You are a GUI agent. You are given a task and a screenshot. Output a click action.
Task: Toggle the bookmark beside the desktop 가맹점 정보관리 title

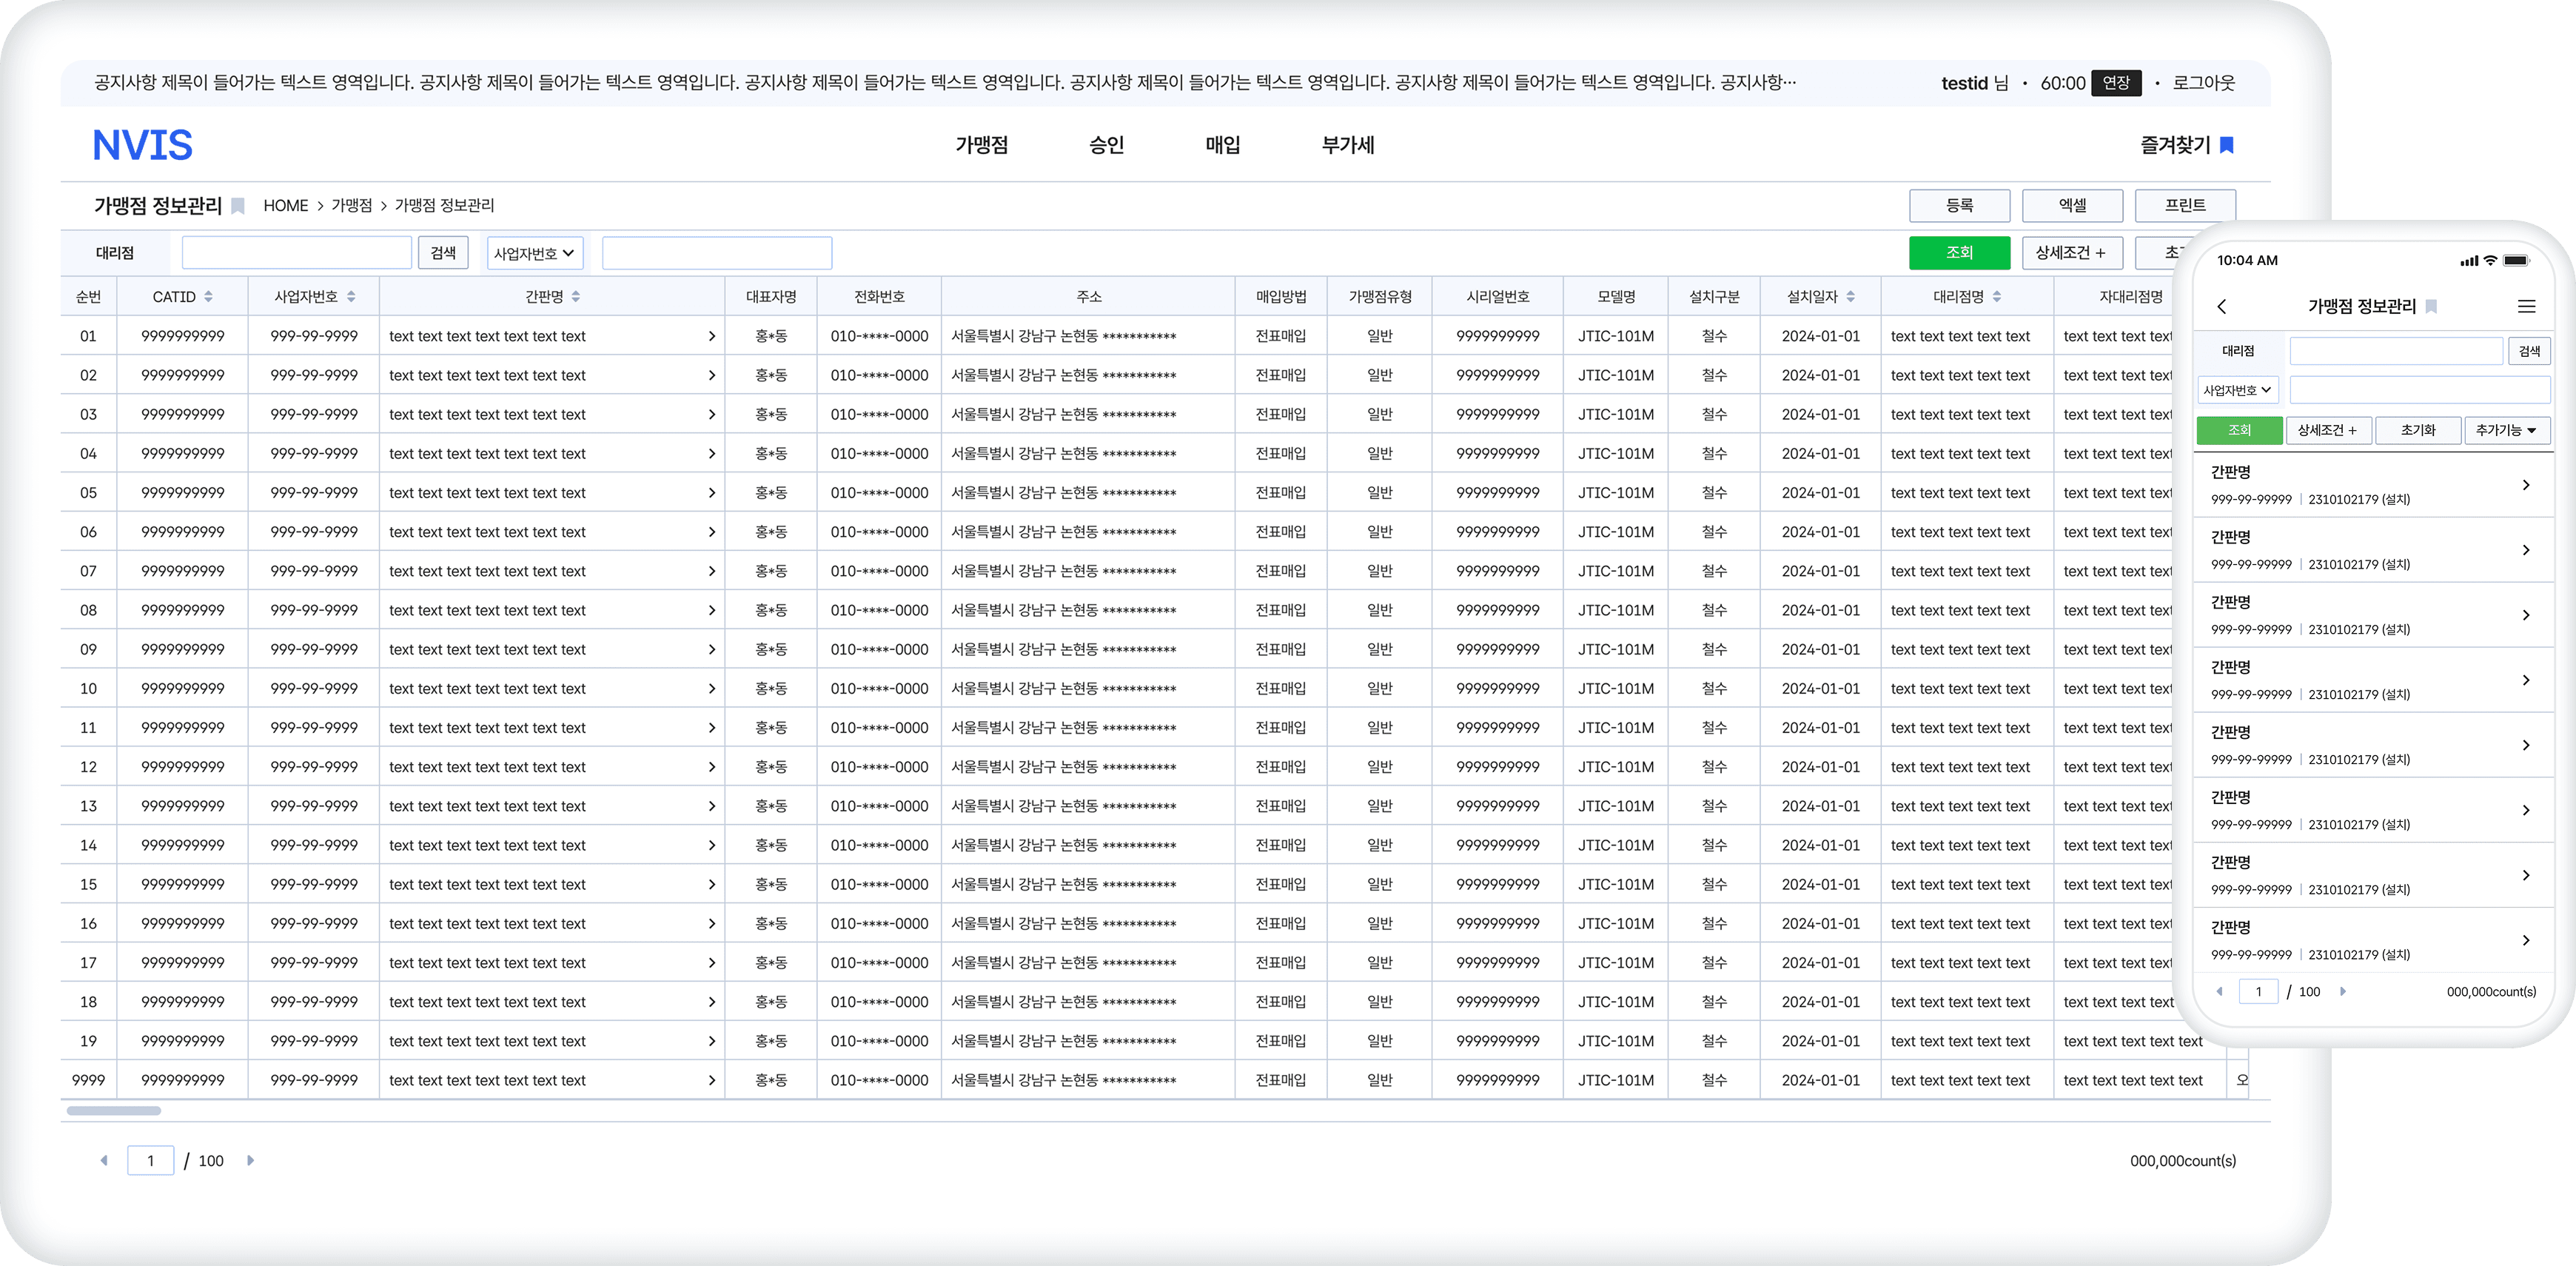coord(238,206)
